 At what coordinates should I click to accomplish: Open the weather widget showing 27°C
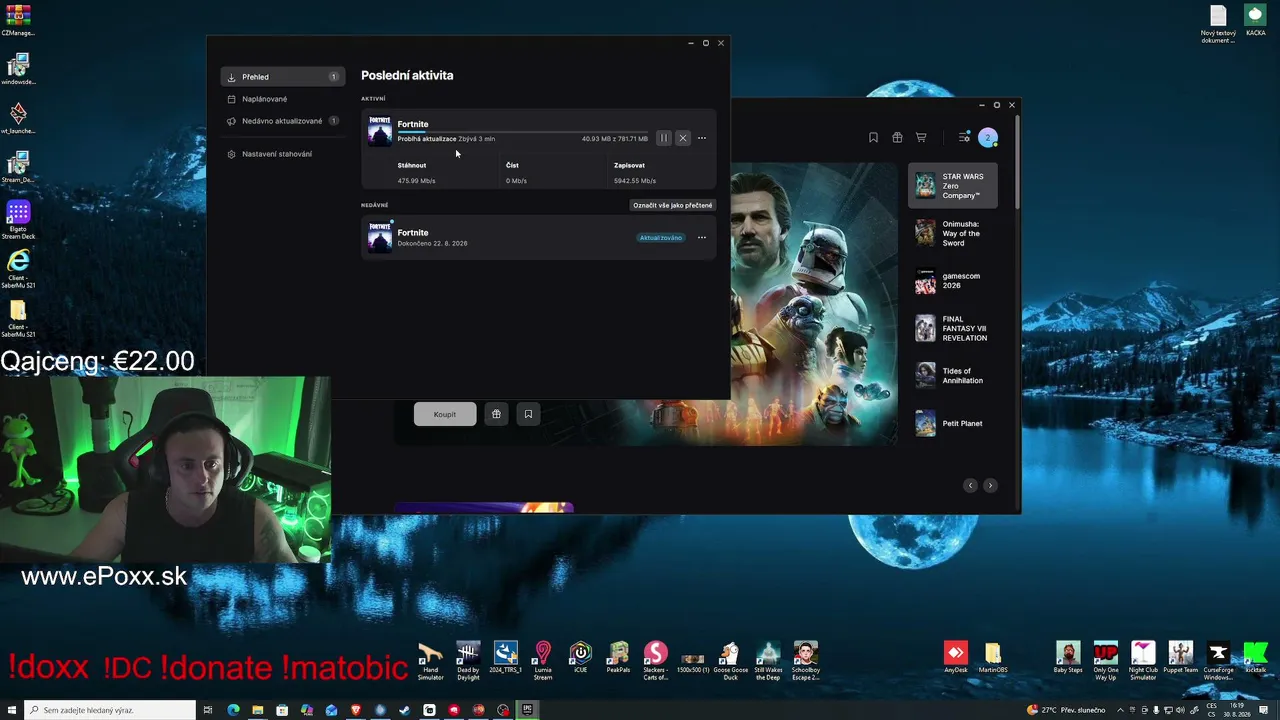click(1066, 710)
